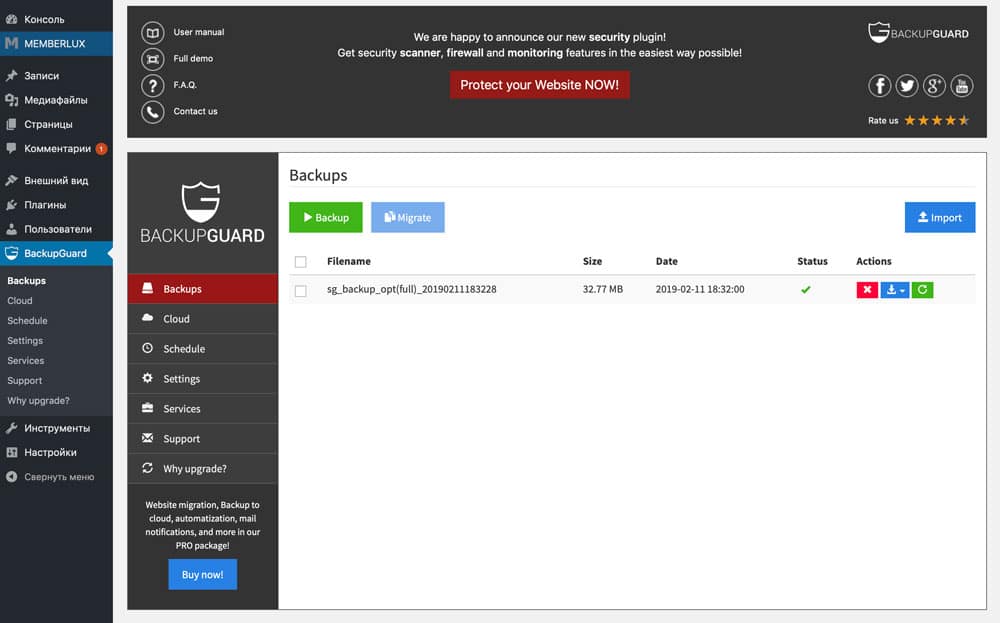The image size is (1000, 623).
Task: Start a new backup with green Backup button
Action: point(326,217)
